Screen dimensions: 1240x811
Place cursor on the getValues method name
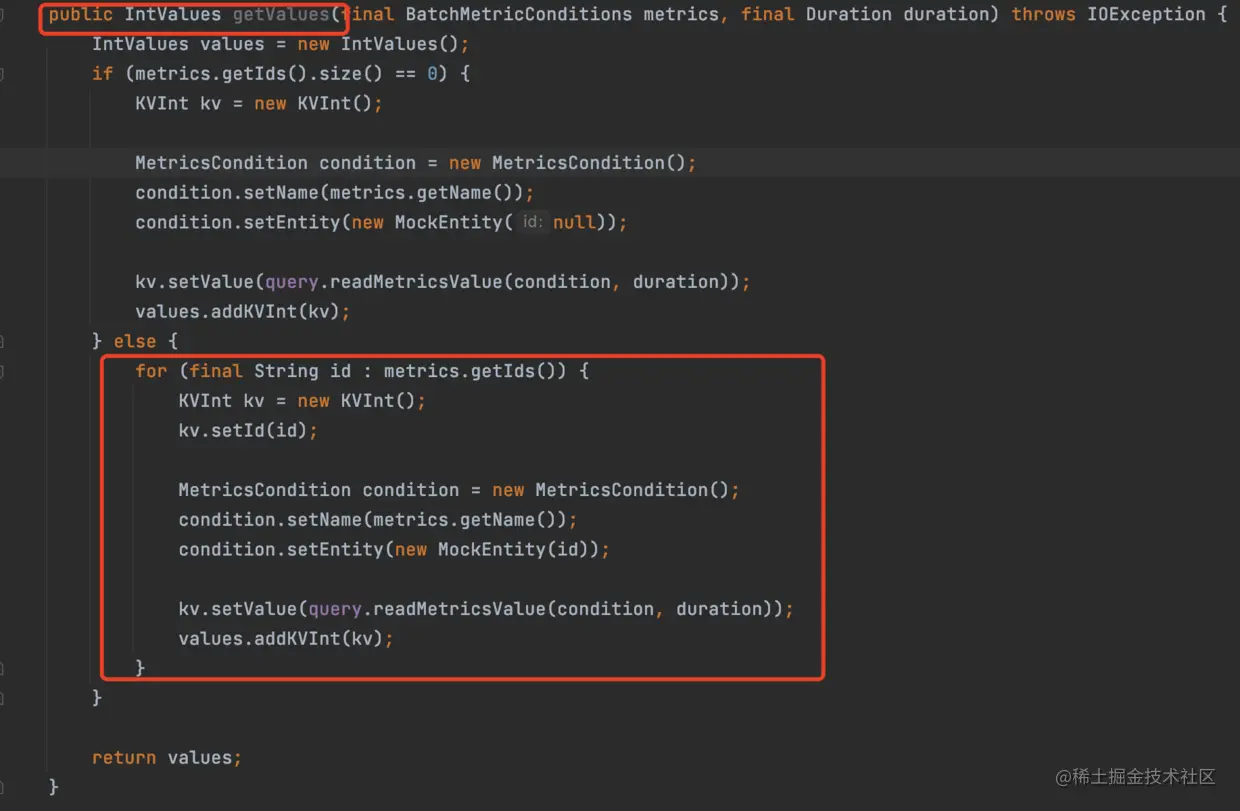pyautogui.click(x=281, y=14)
